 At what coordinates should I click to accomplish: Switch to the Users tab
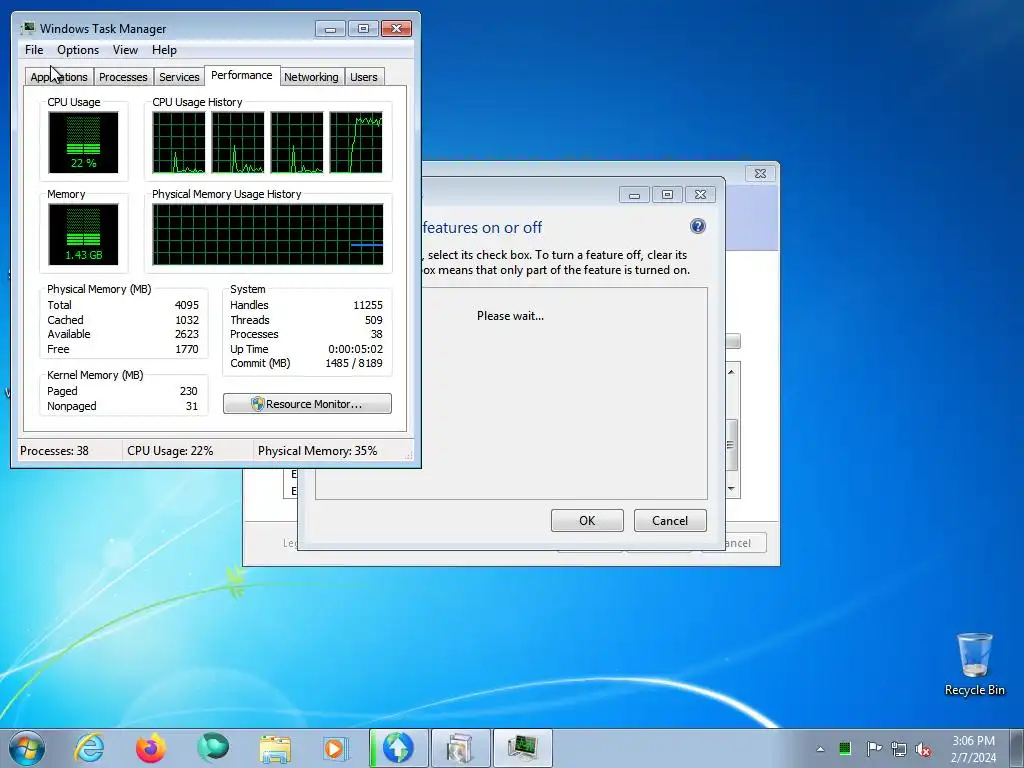point(364,77)
